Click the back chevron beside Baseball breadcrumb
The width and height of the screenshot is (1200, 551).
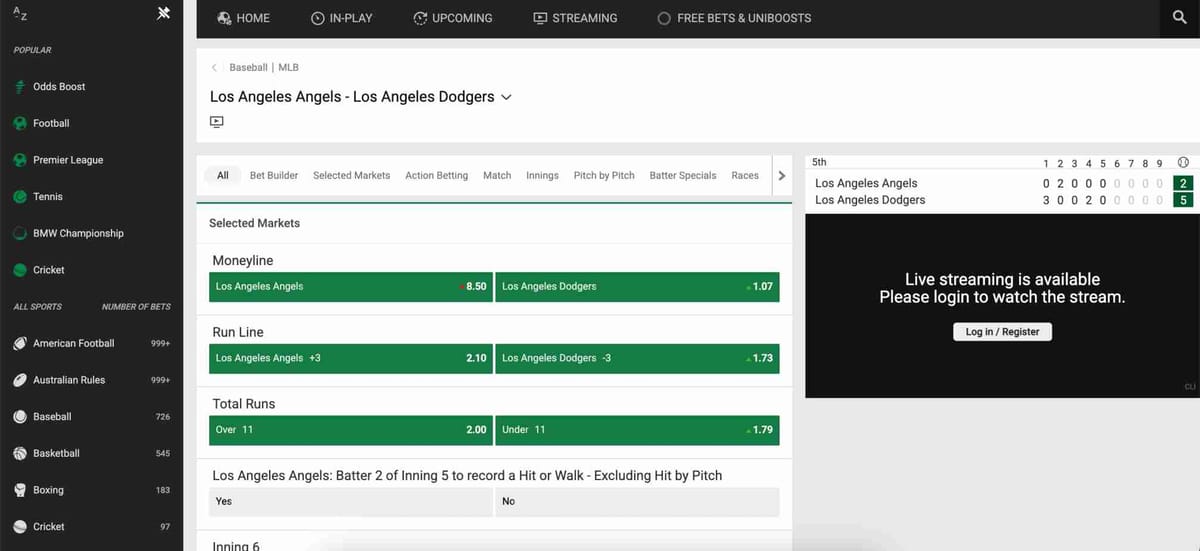click(x=214, y=68)
